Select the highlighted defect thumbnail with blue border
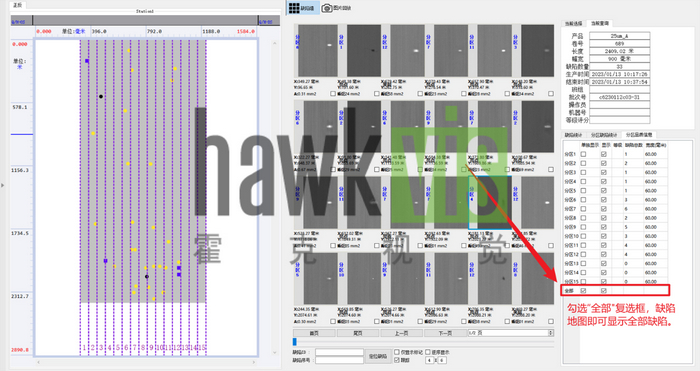The height and width of the screenshot is (371, 700). (x=490, y=202)
